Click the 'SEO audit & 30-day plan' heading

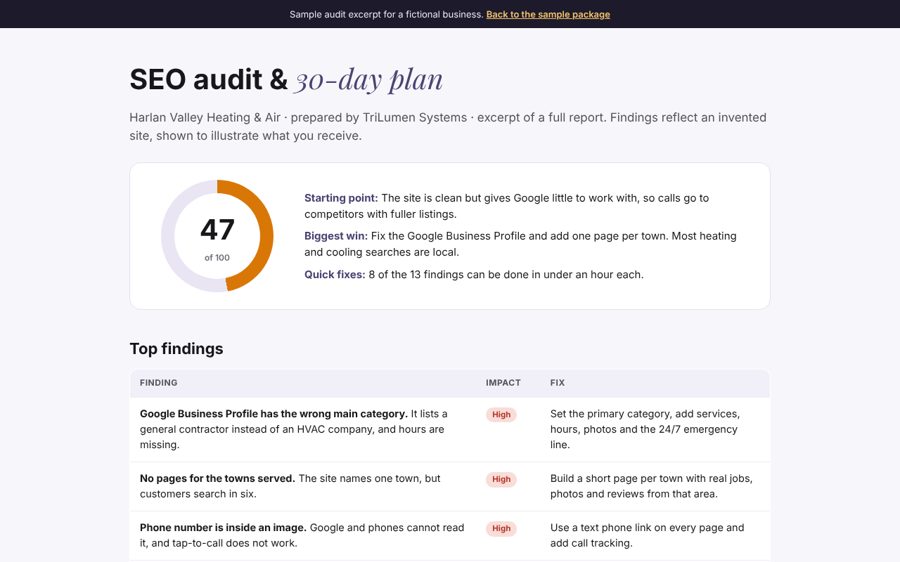click(286, 79)
